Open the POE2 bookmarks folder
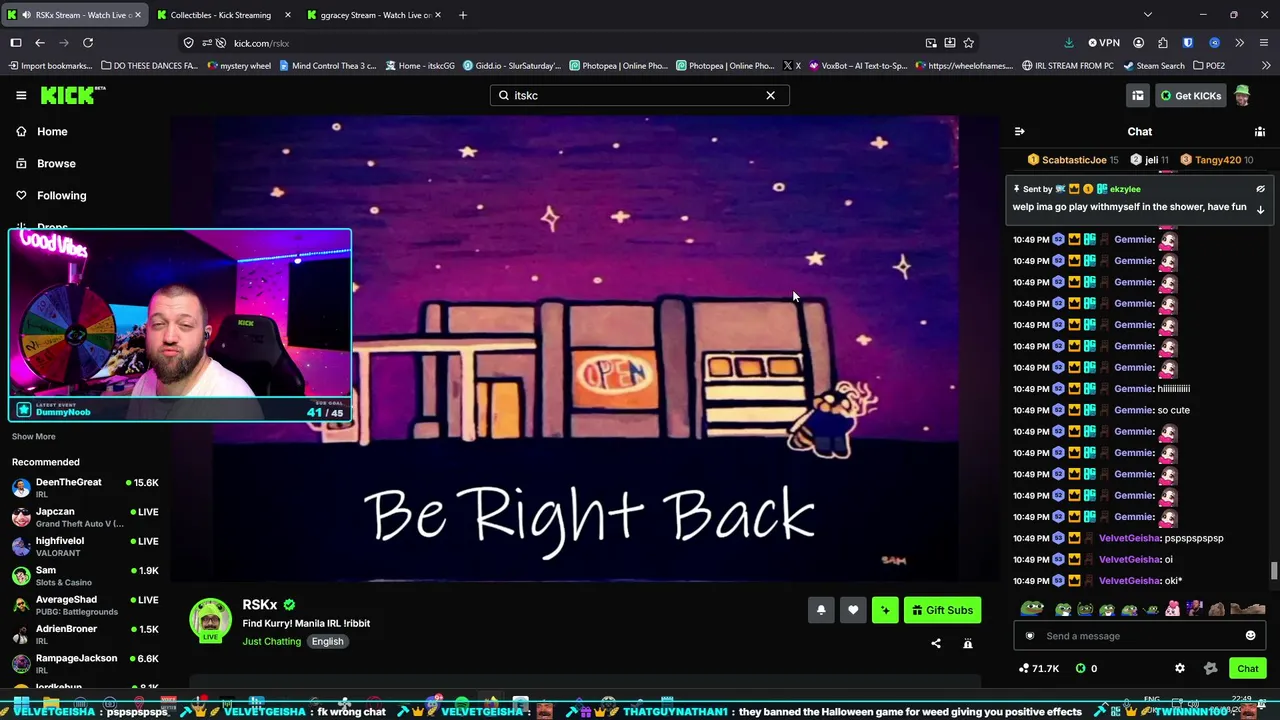 pyautogui.click(x=1207, y=66)
